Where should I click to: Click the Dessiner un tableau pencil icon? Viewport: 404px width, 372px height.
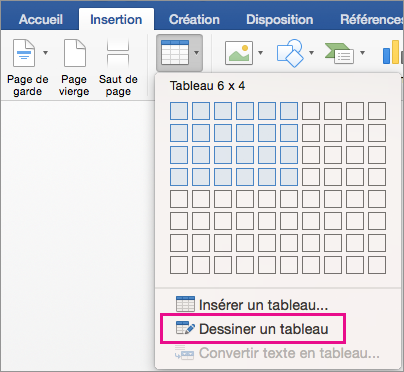point(185,328)
